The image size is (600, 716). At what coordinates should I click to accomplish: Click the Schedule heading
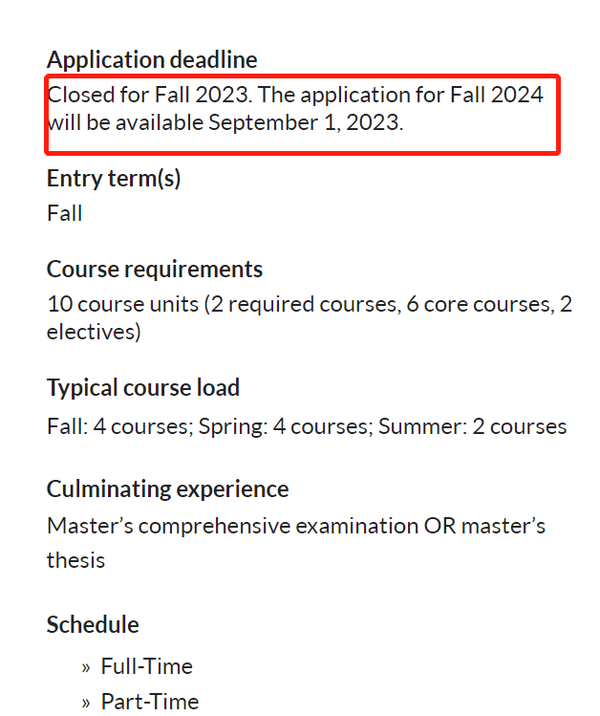point(93,625)
